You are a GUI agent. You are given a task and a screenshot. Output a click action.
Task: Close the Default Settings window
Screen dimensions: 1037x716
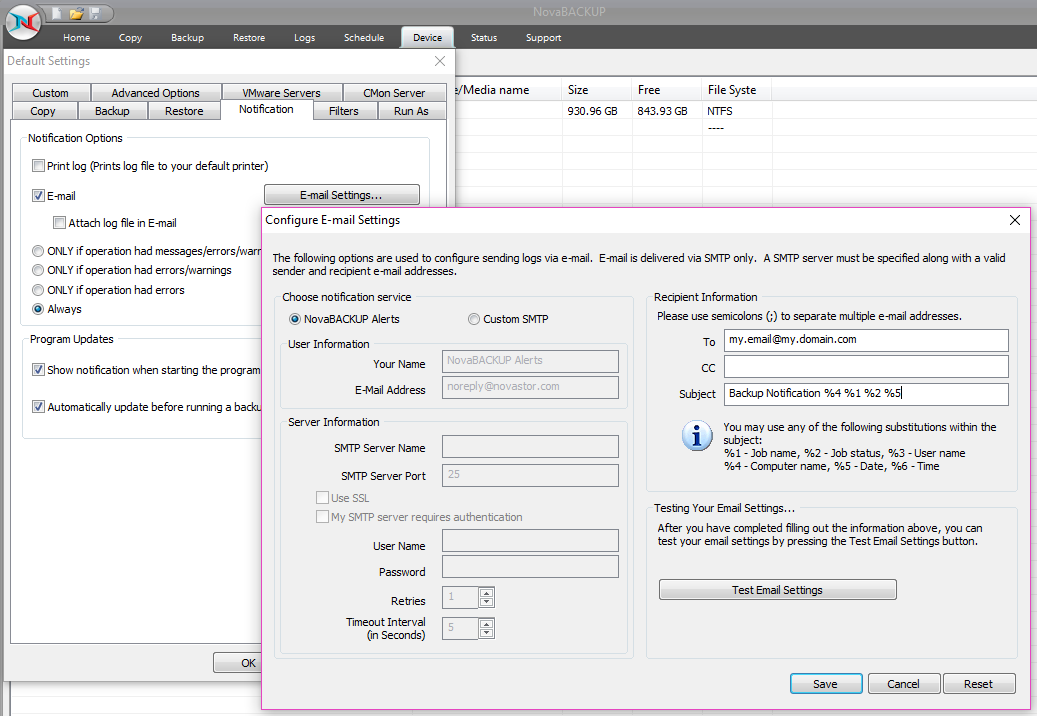point(440,61)
